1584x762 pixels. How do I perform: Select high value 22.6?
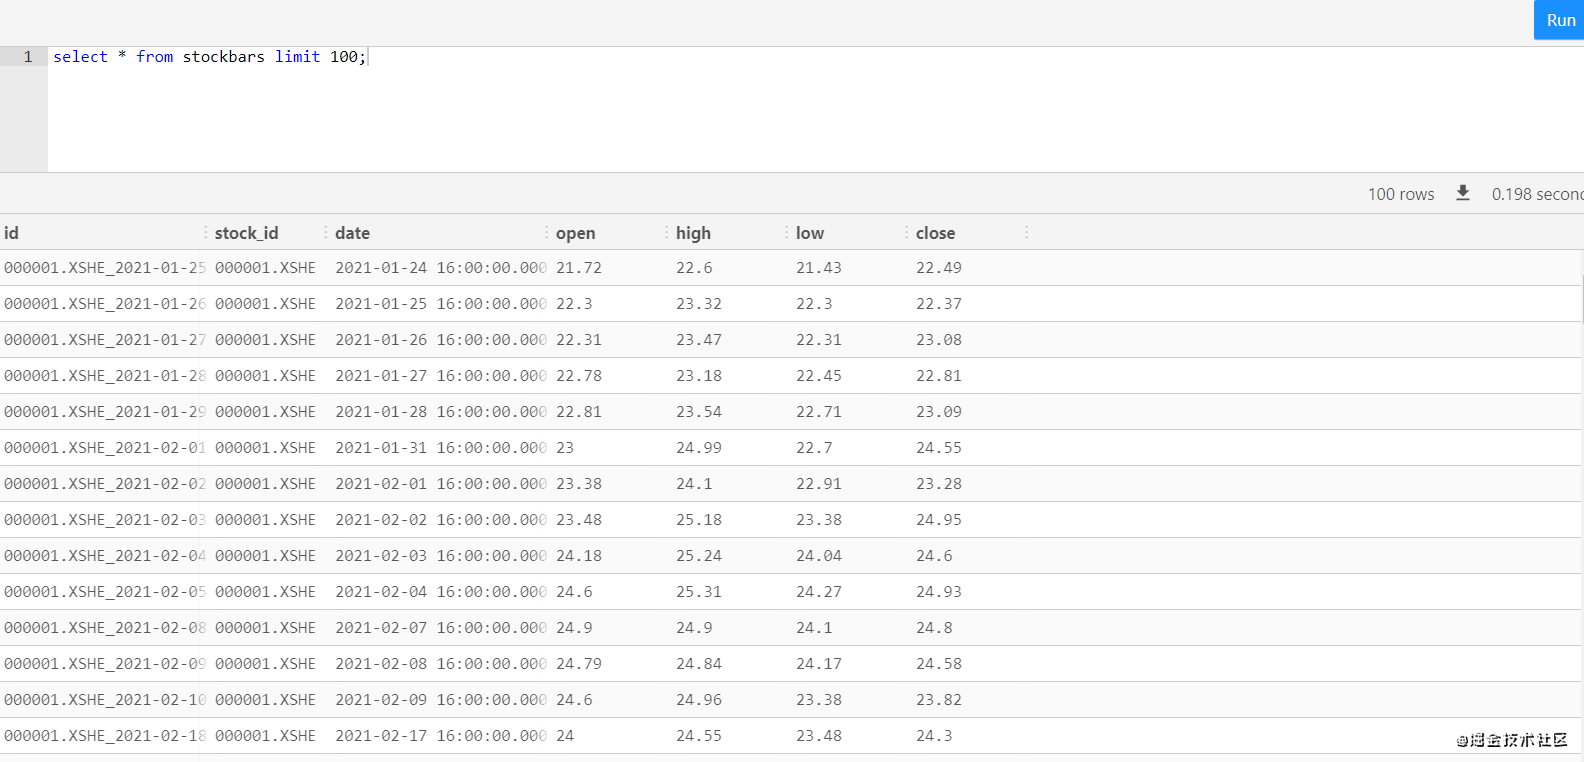point(694,268)
